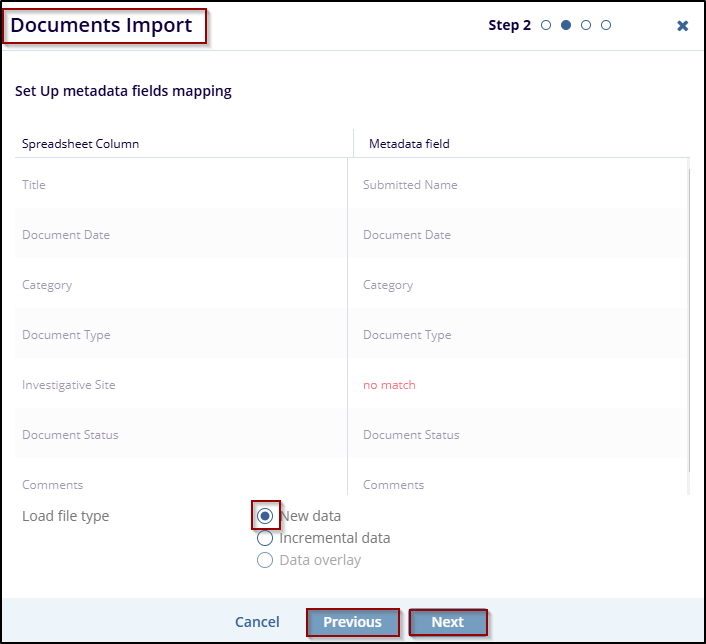Close the Documents Import dialog
The image size is (706, 644).
pyautogui.click(x=682, y=26)
